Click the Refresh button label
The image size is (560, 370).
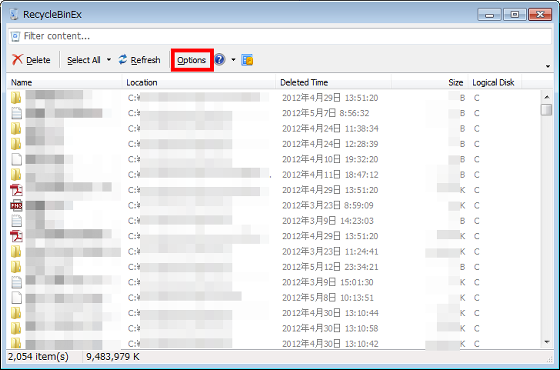145,60
